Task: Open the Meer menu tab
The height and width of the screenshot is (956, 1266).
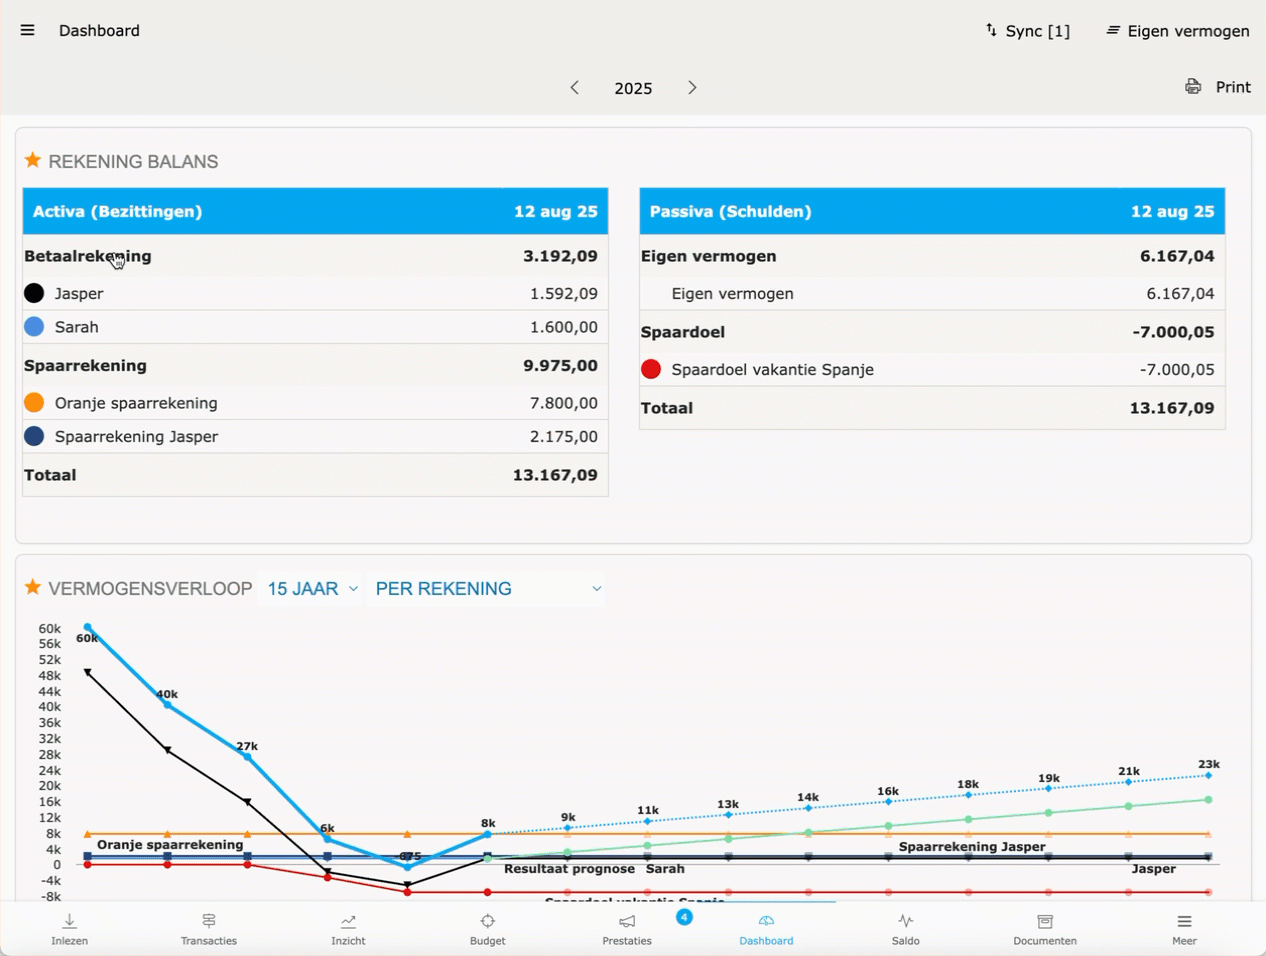Action: pyautogui.click(x=1184, y=929)
